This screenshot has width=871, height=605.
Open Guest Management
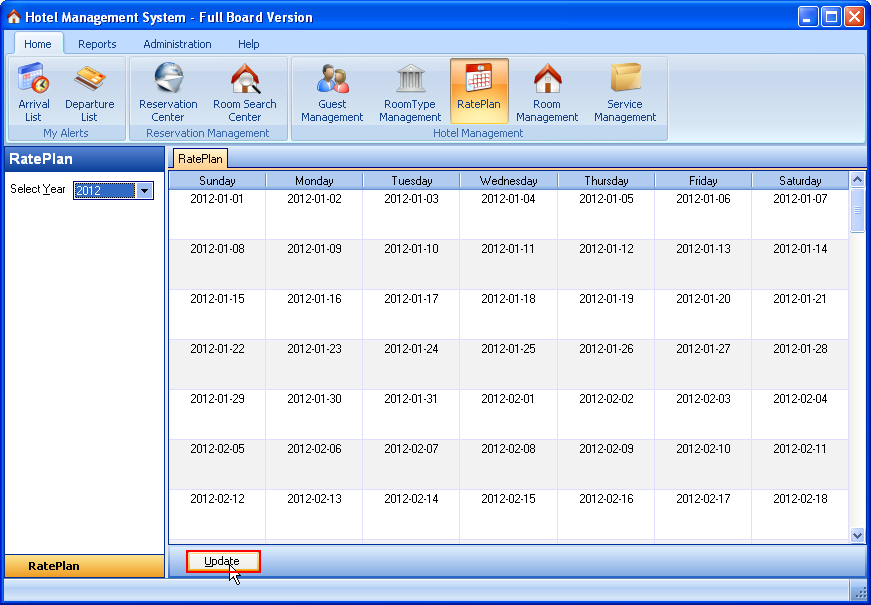(332, 91)
